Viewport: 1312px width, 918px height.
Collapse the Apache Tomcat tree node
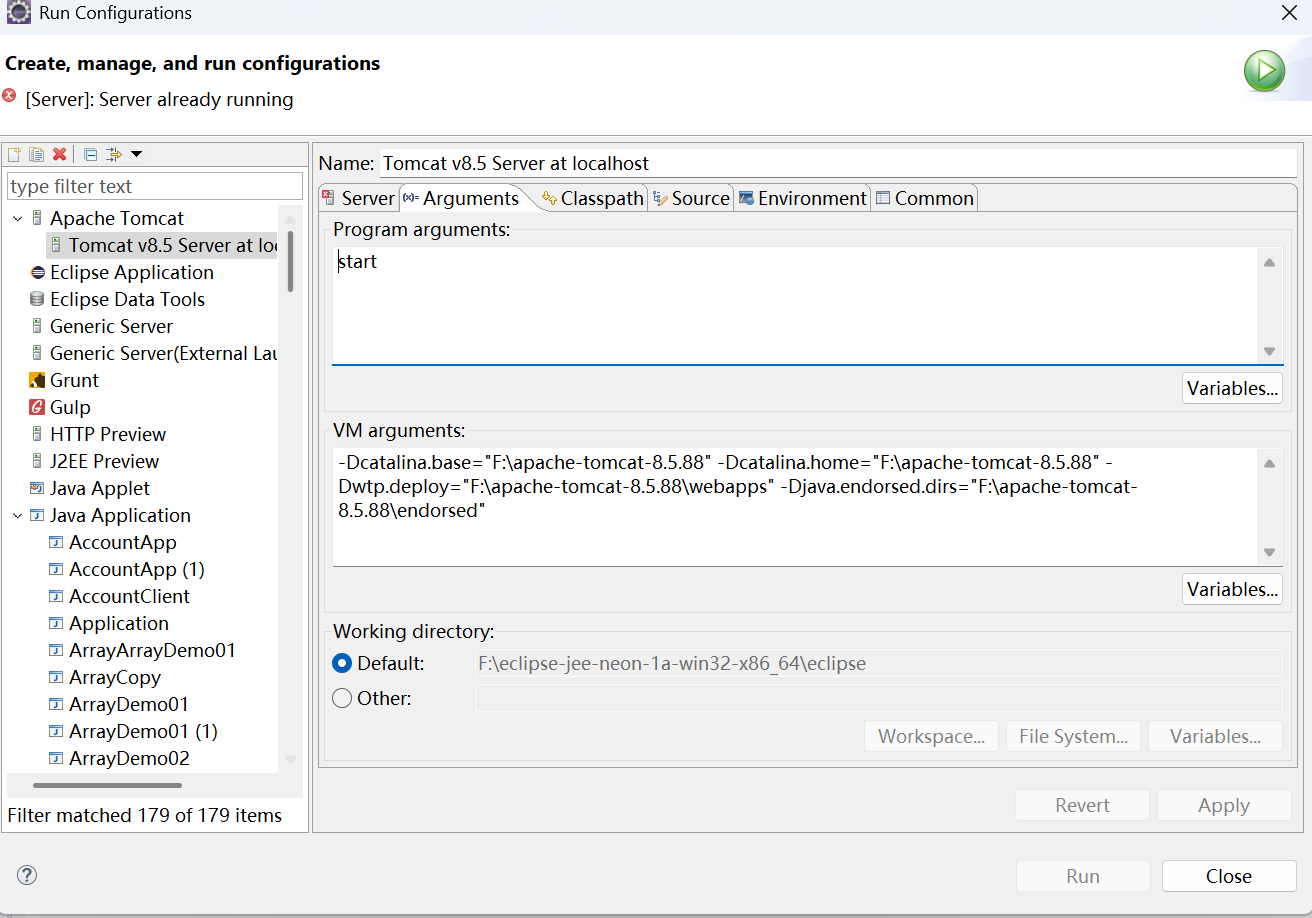point(17,218)
